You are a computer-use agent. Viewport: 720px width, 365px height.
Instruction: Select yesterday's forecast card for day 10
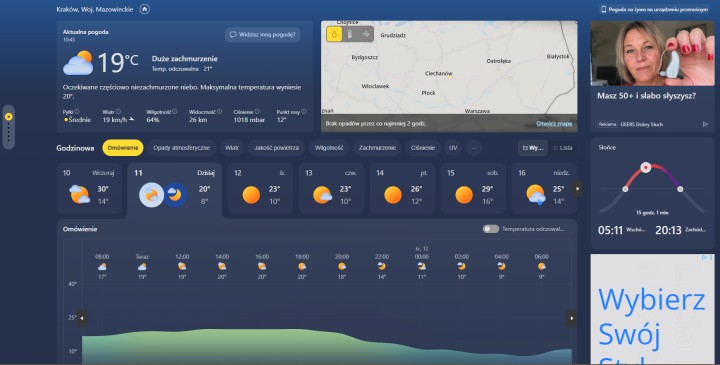pyautogui.click(x=90, y=188)
